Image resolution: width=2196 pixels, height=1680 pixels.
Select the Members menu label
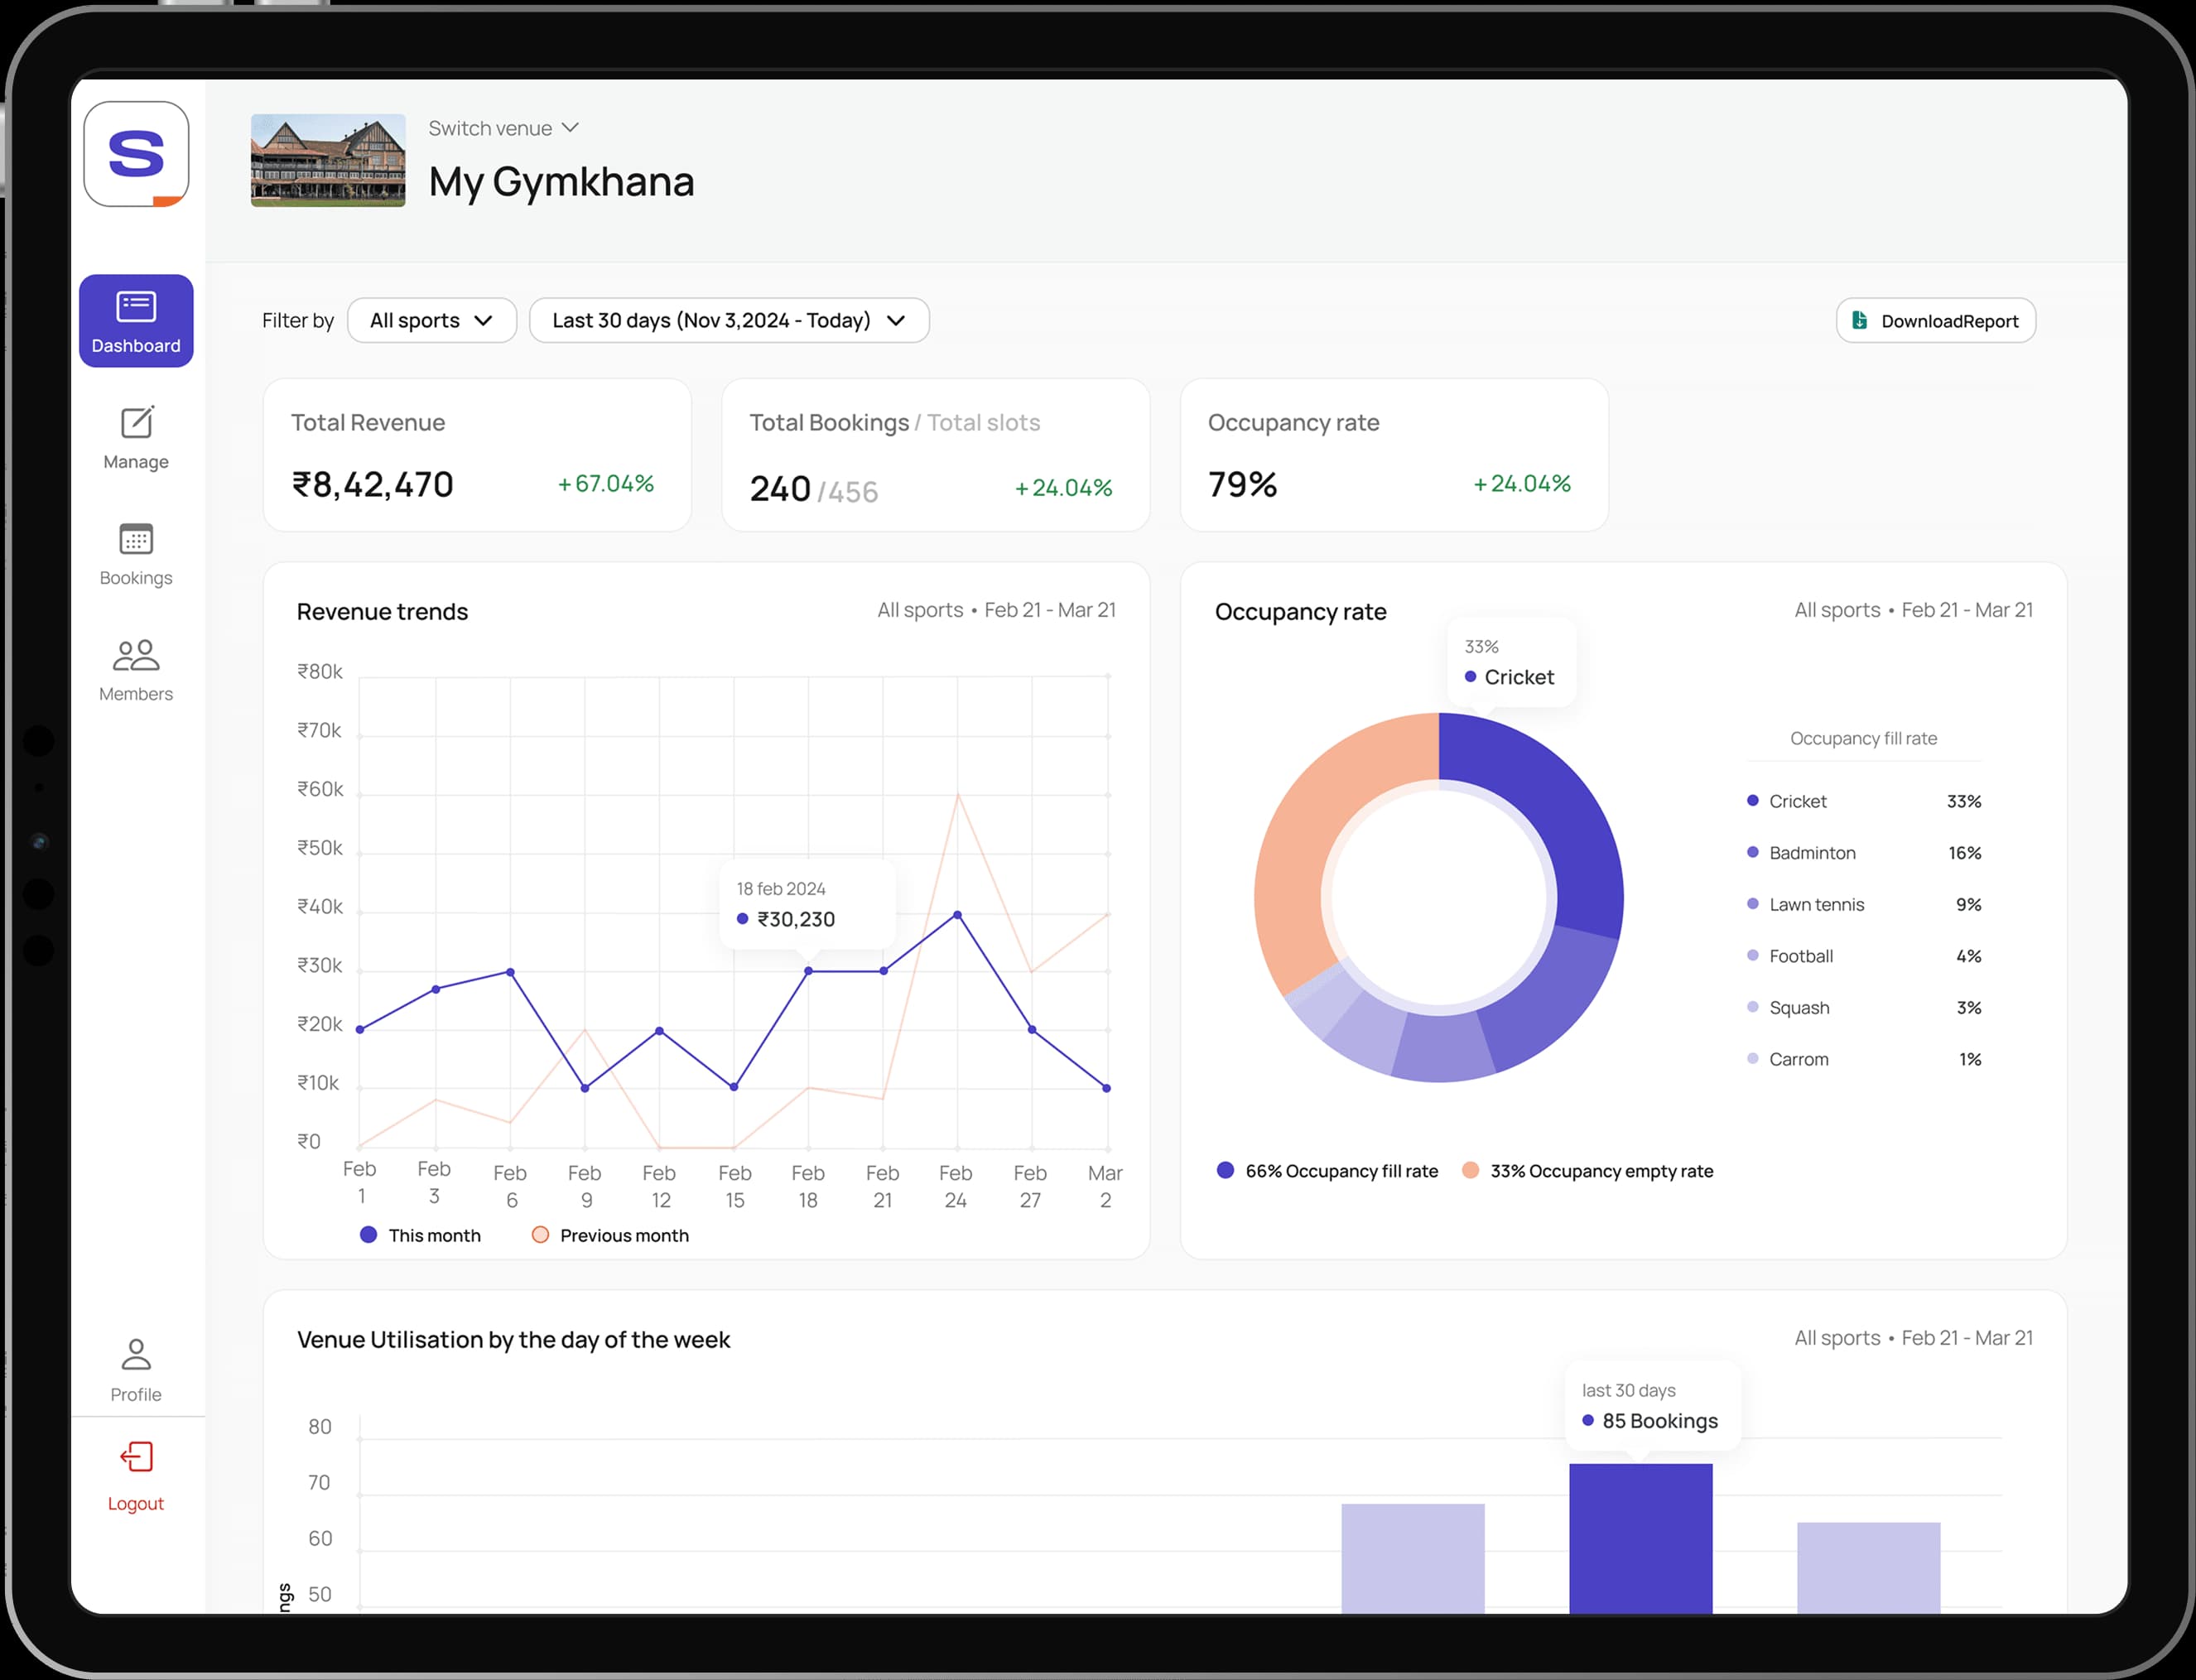tap(136, 694)
